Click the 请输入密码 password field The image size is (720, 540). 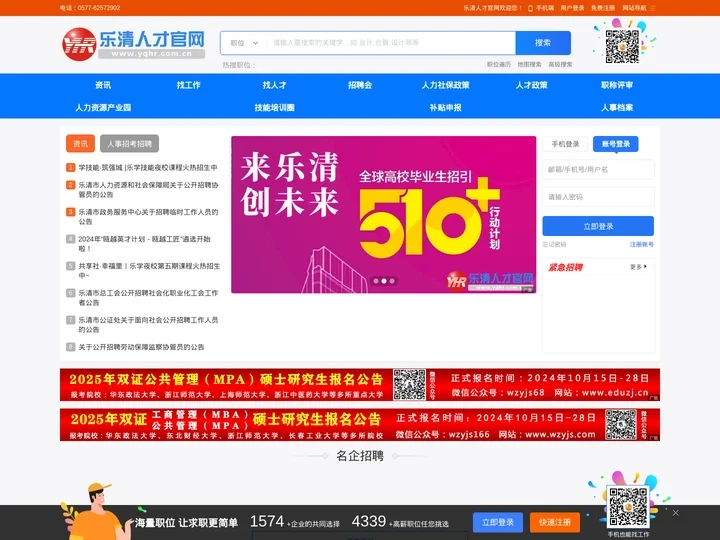point(598,197)
